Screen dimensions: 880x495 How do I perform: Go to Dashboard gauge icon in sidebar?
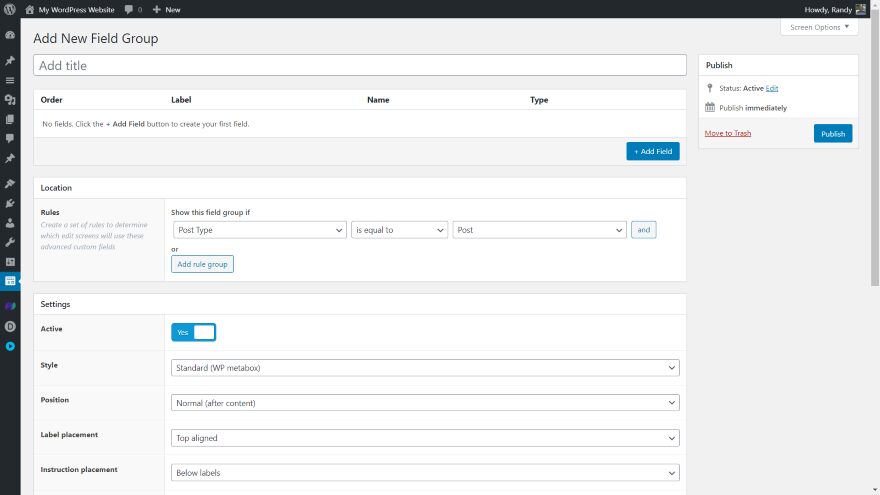(x=10, y=35)
